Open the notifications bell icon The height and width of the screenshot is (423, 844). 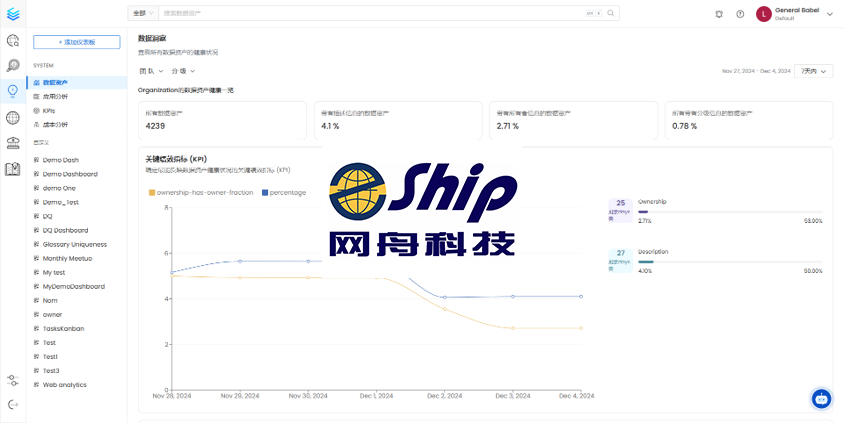(x=719, y=14)
